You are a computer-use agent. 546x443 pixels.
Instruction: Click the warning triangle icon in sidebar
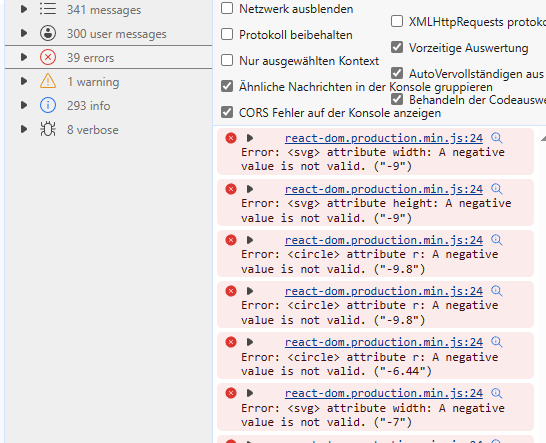pos(48,81)
